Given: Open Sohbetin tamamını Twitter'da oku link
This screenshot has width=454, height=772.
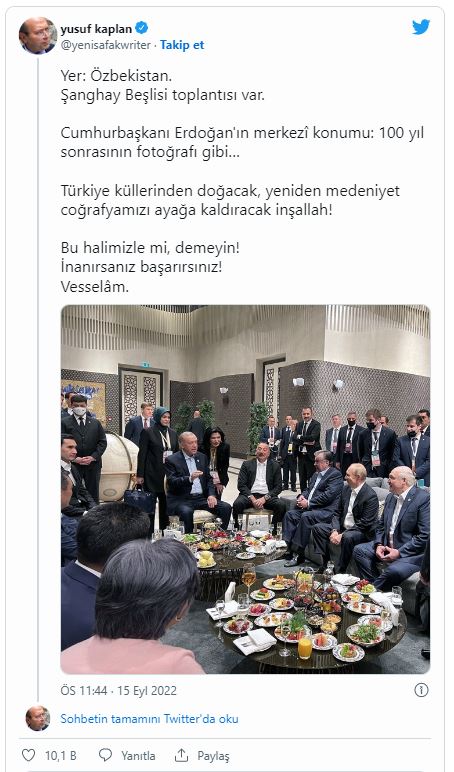Looking at the screenshot, I should pos(149,719).
